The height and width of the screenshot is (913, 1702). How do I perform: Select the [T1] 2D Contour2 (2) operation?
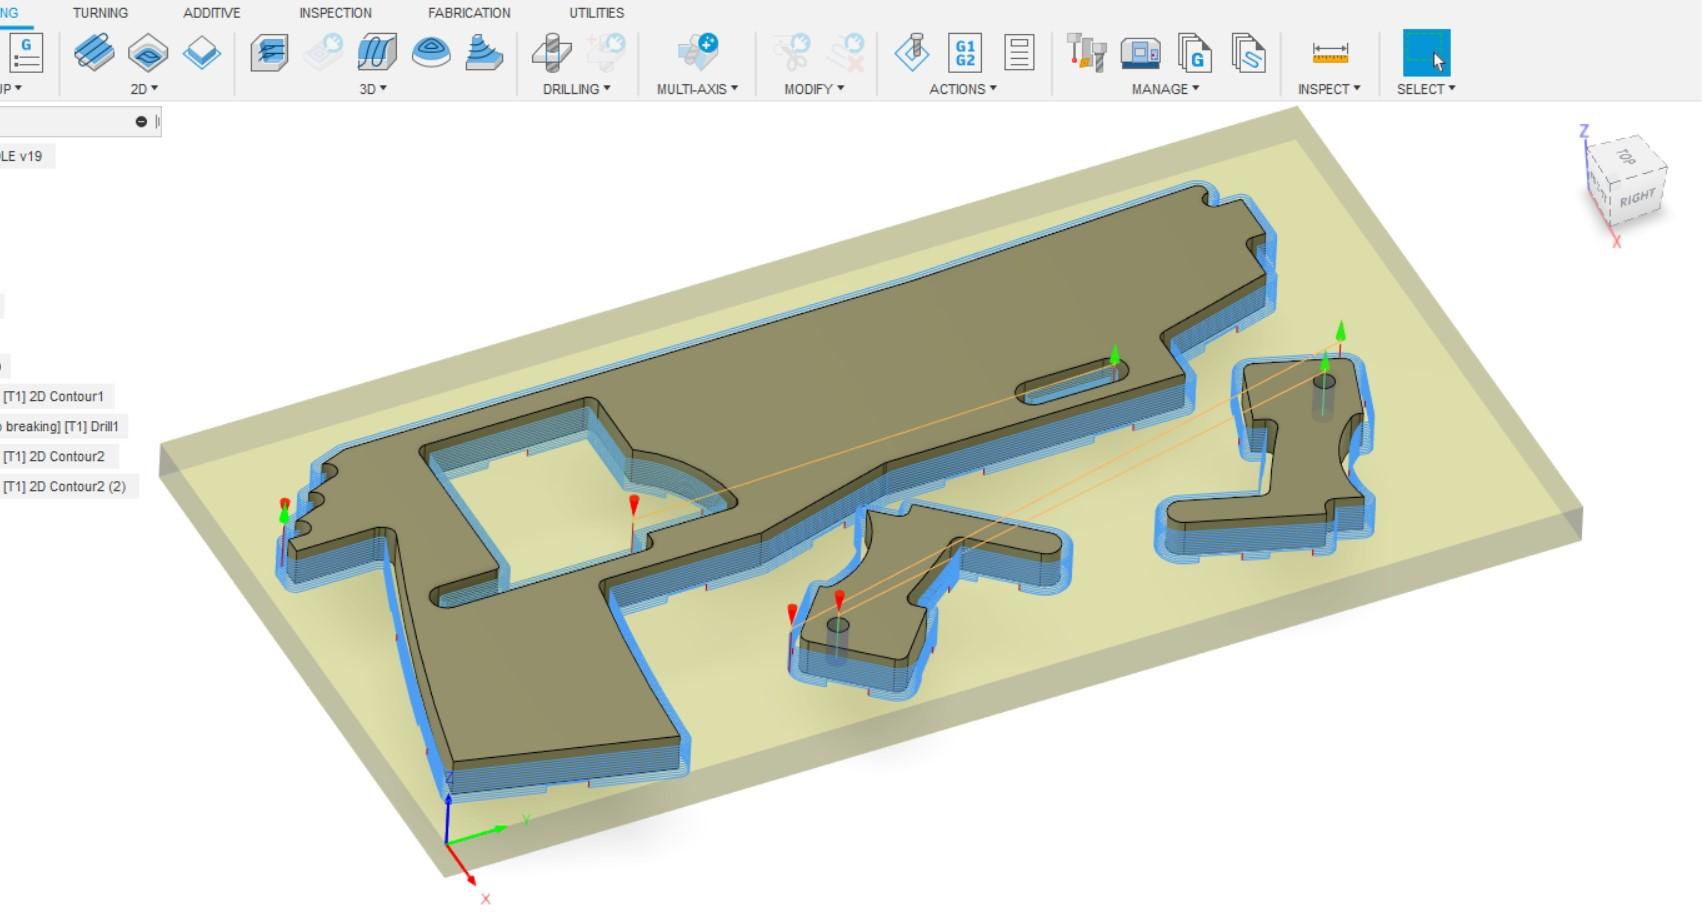click(65, 487)
